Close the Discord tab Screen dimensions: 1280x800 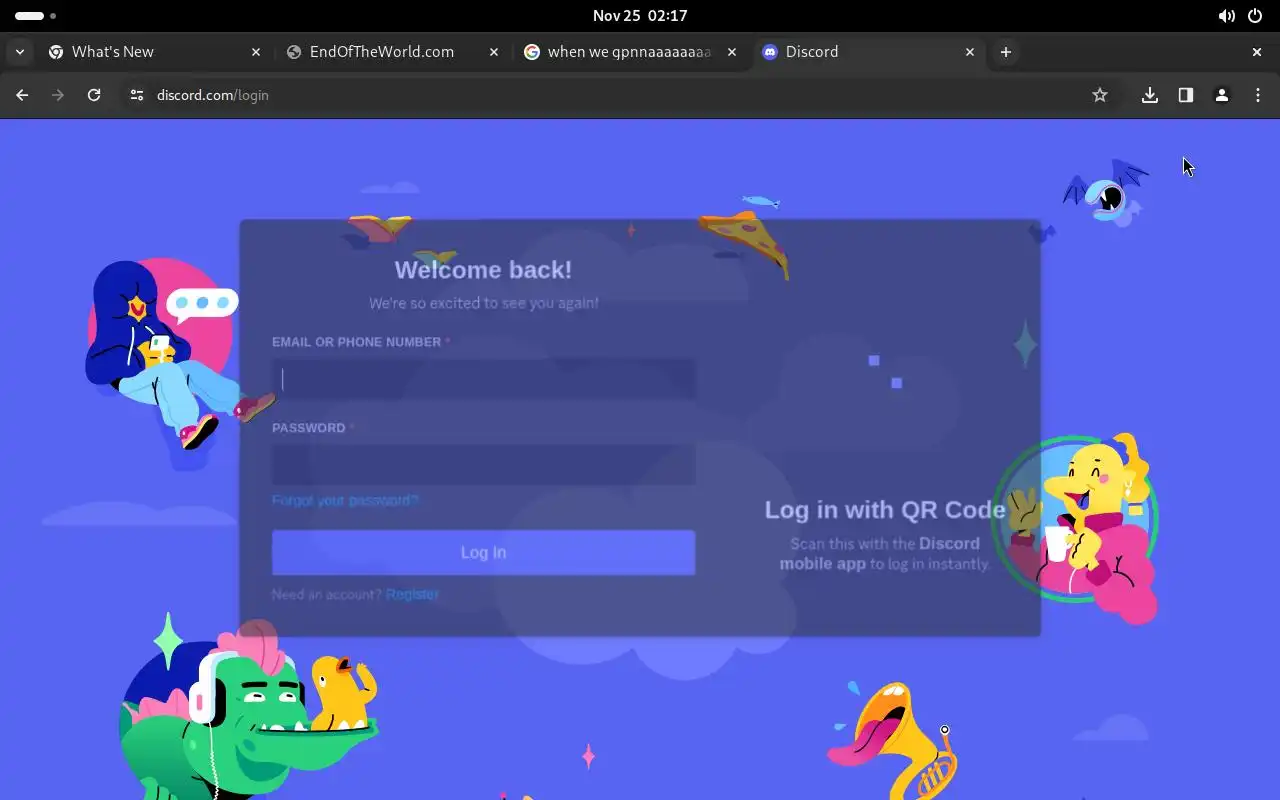970,52
